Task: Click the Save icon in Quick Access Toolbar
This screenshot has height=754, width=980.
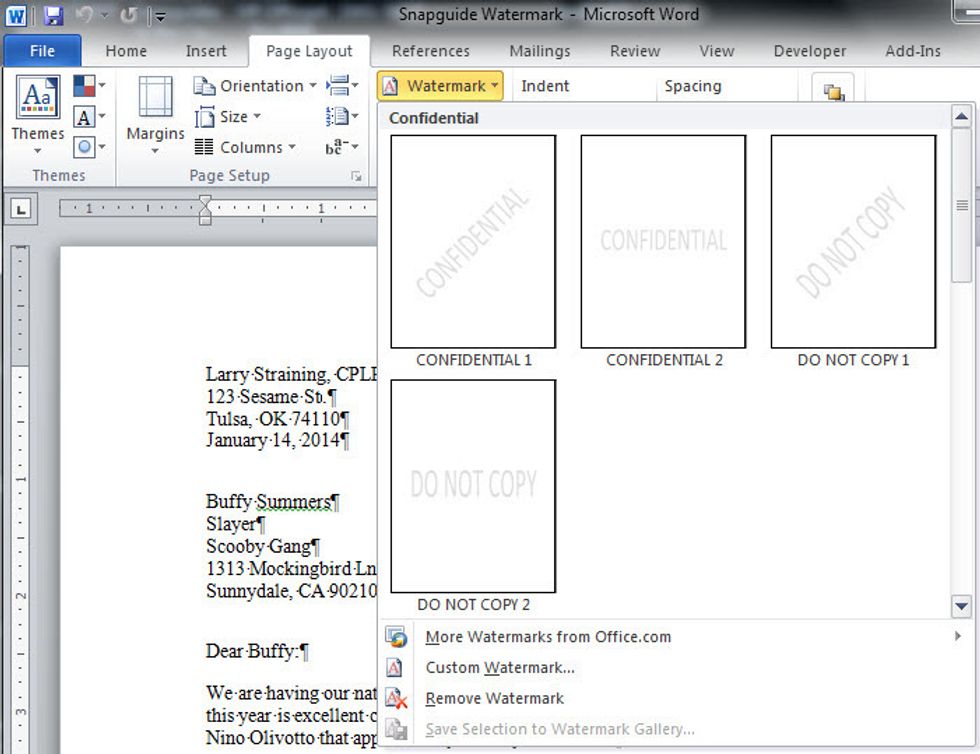Action: pyautogui.click(x=53, y=15)
